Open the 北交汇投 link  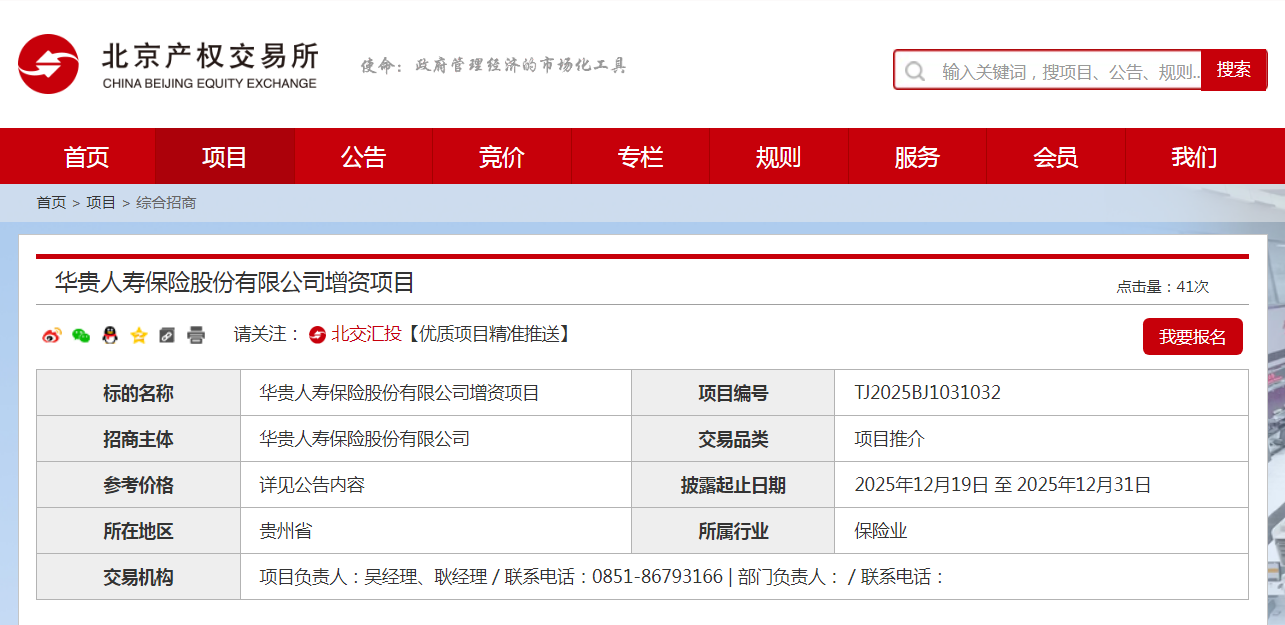click(366, 334)
